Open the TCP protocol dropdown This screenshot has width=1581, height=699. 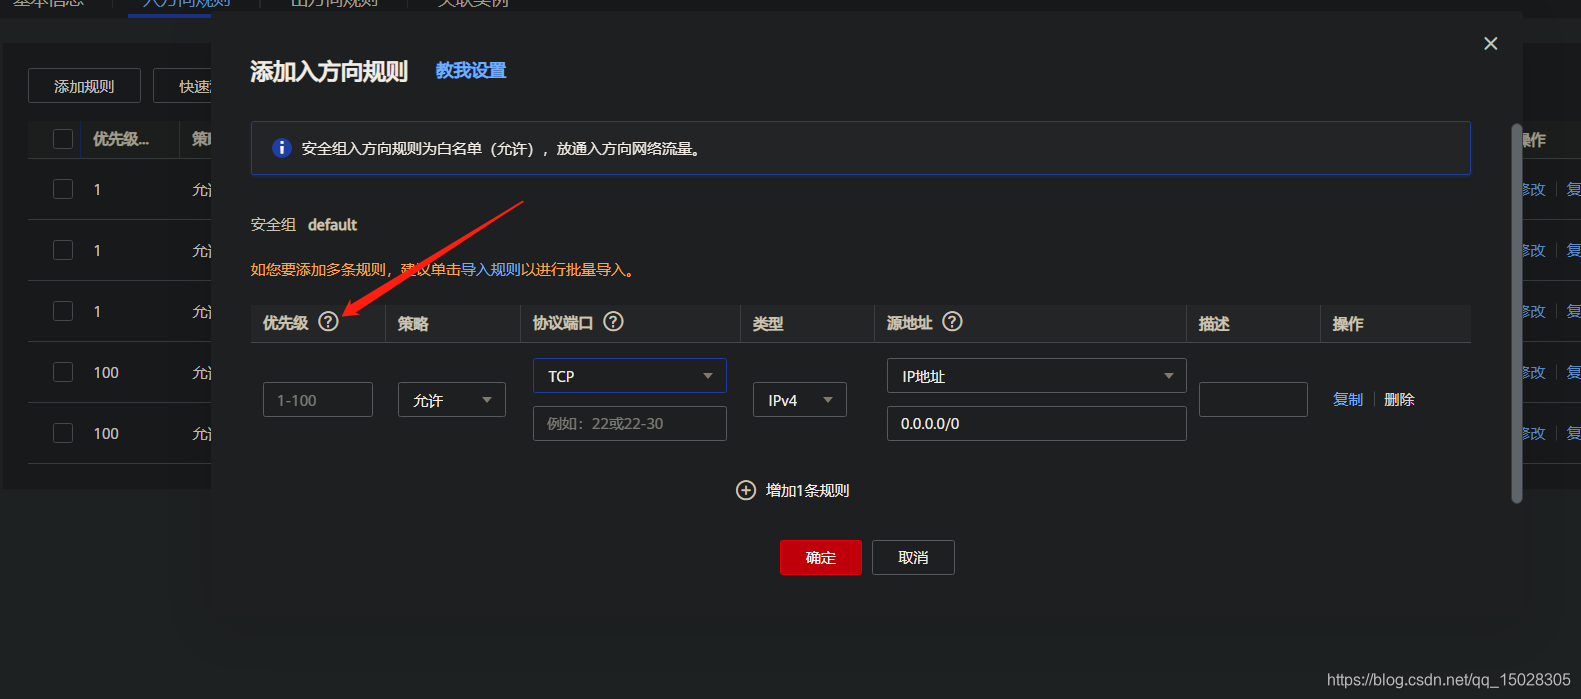click(x=630, y=376)
